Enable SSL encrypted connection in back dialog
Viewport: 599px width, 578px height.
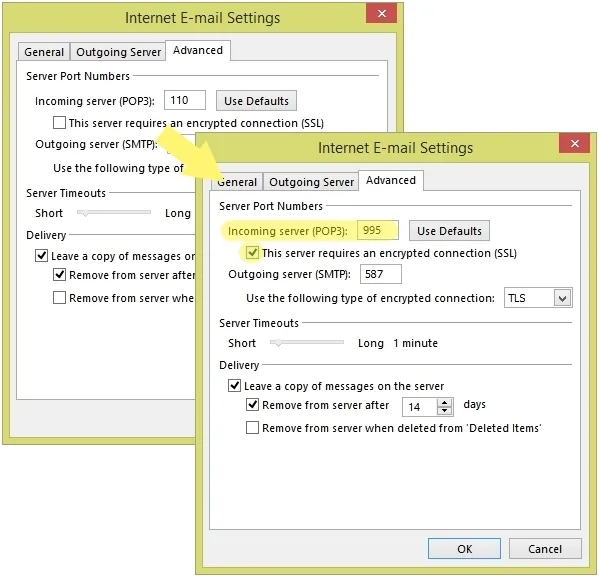[59, 123]
